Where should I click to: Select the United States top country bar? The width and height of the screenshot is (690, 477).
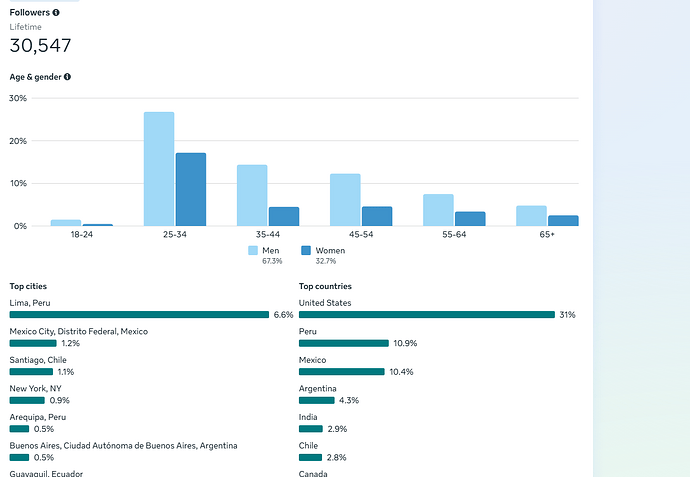tap(426, 314)
